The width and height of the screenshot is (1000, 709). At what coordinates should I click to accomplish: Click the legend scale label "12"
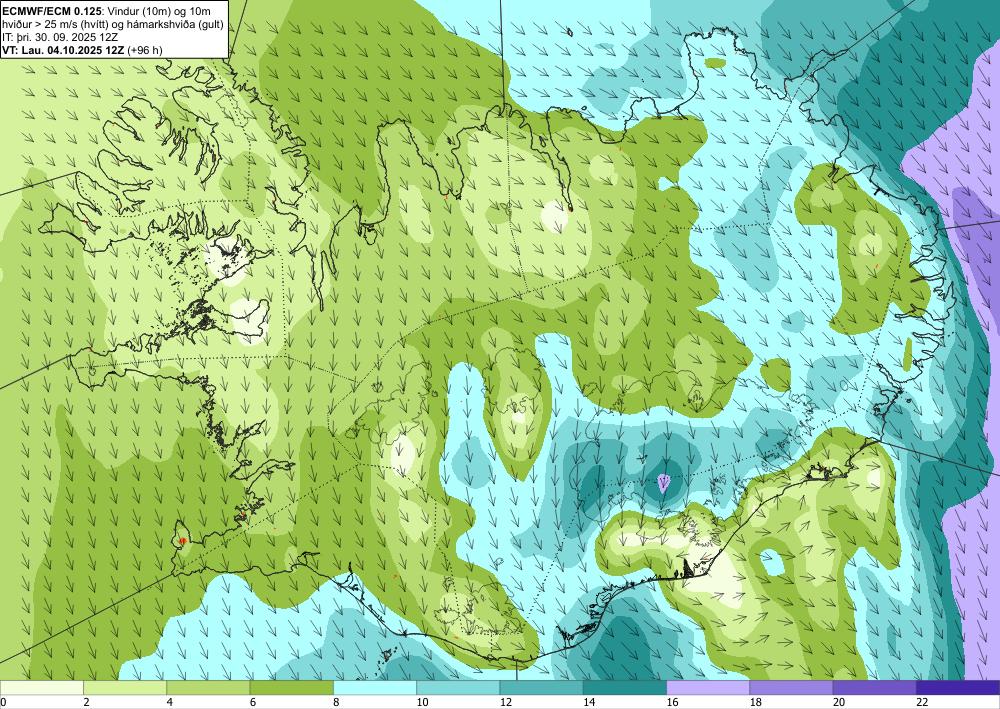click(505, 702)
